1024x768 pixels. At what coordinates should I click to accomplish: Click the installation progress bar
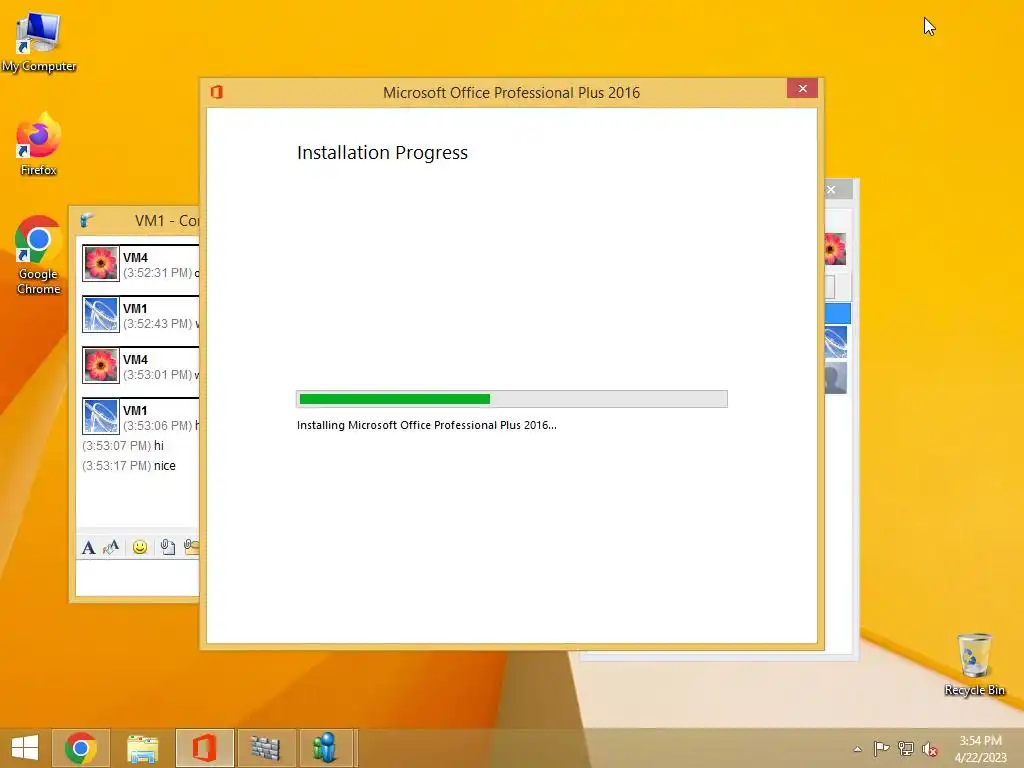tap(512, 399)
